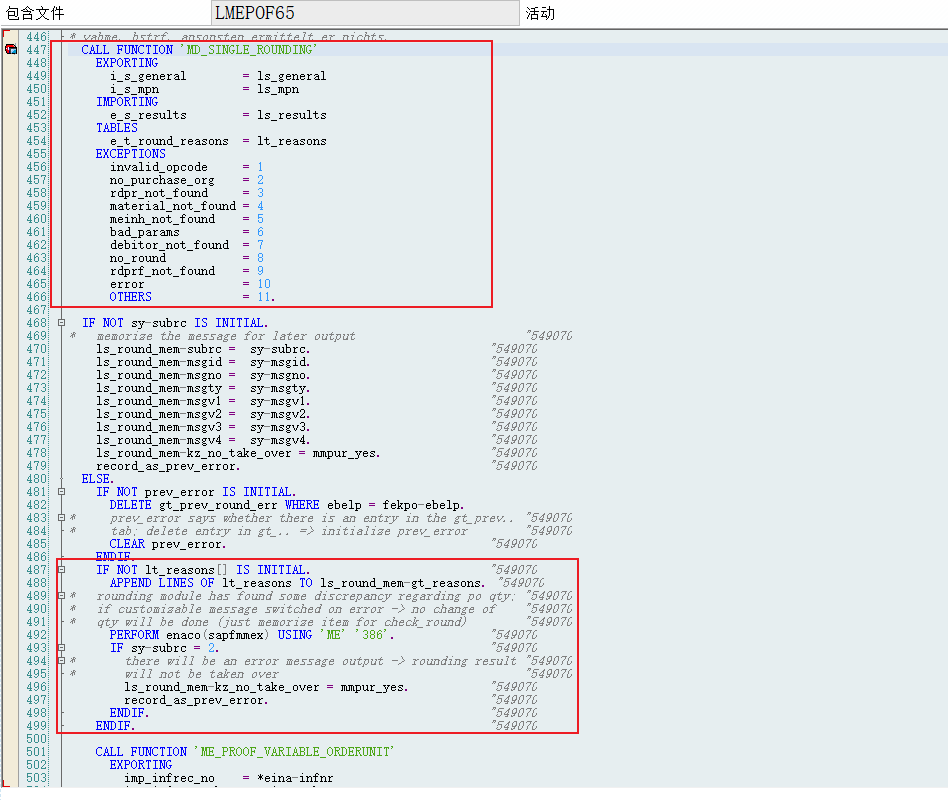Click exception value 10 for error

click(264, 284)
